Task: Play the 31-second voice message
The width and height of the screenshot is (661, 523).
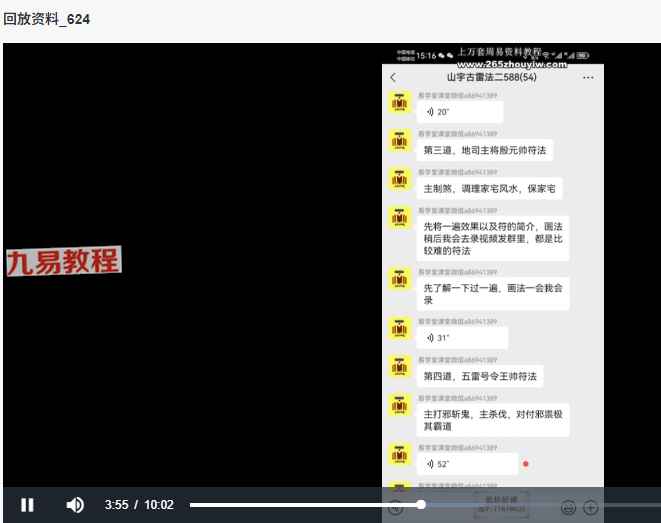Action: point(462,338)
